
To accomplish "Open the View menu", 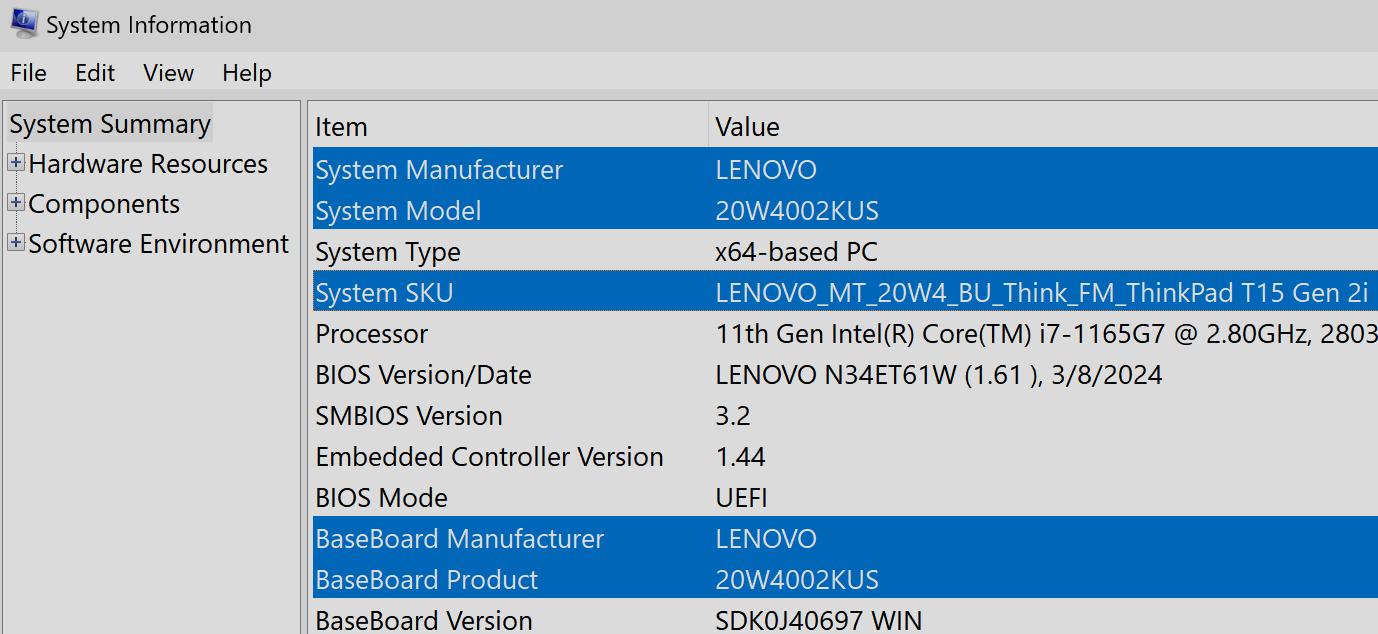I will [168, 72].
